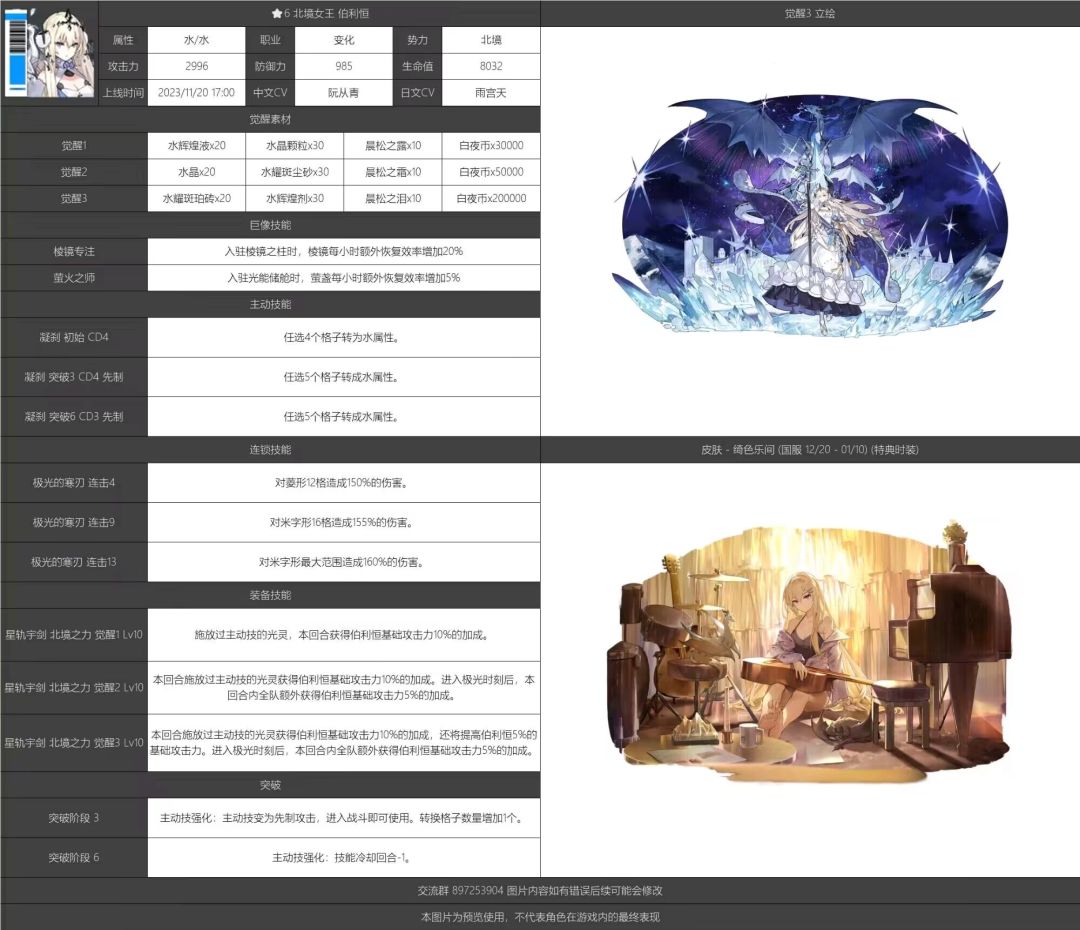Click the material cell 晨松之泪x10

pyautogui.click(x=393, y=198)
